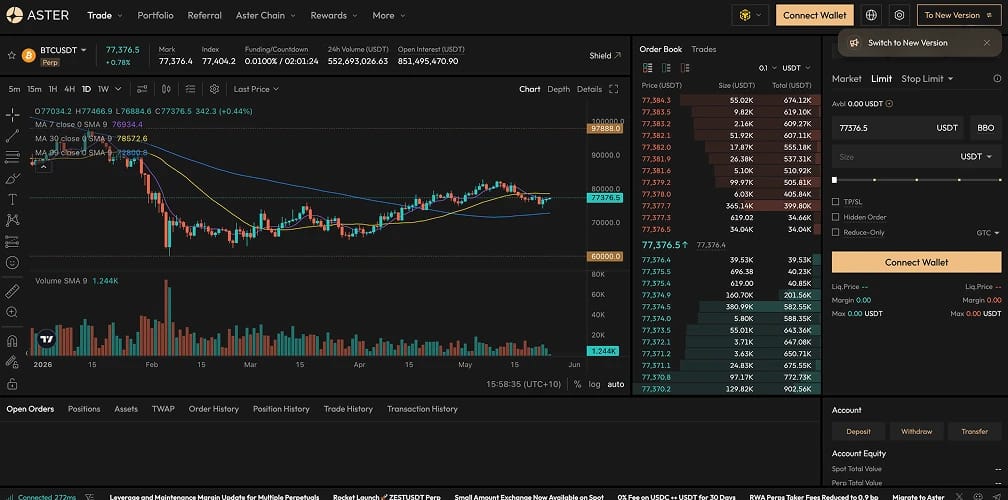Tick the Hidden Order checkbox

point(836,217)
